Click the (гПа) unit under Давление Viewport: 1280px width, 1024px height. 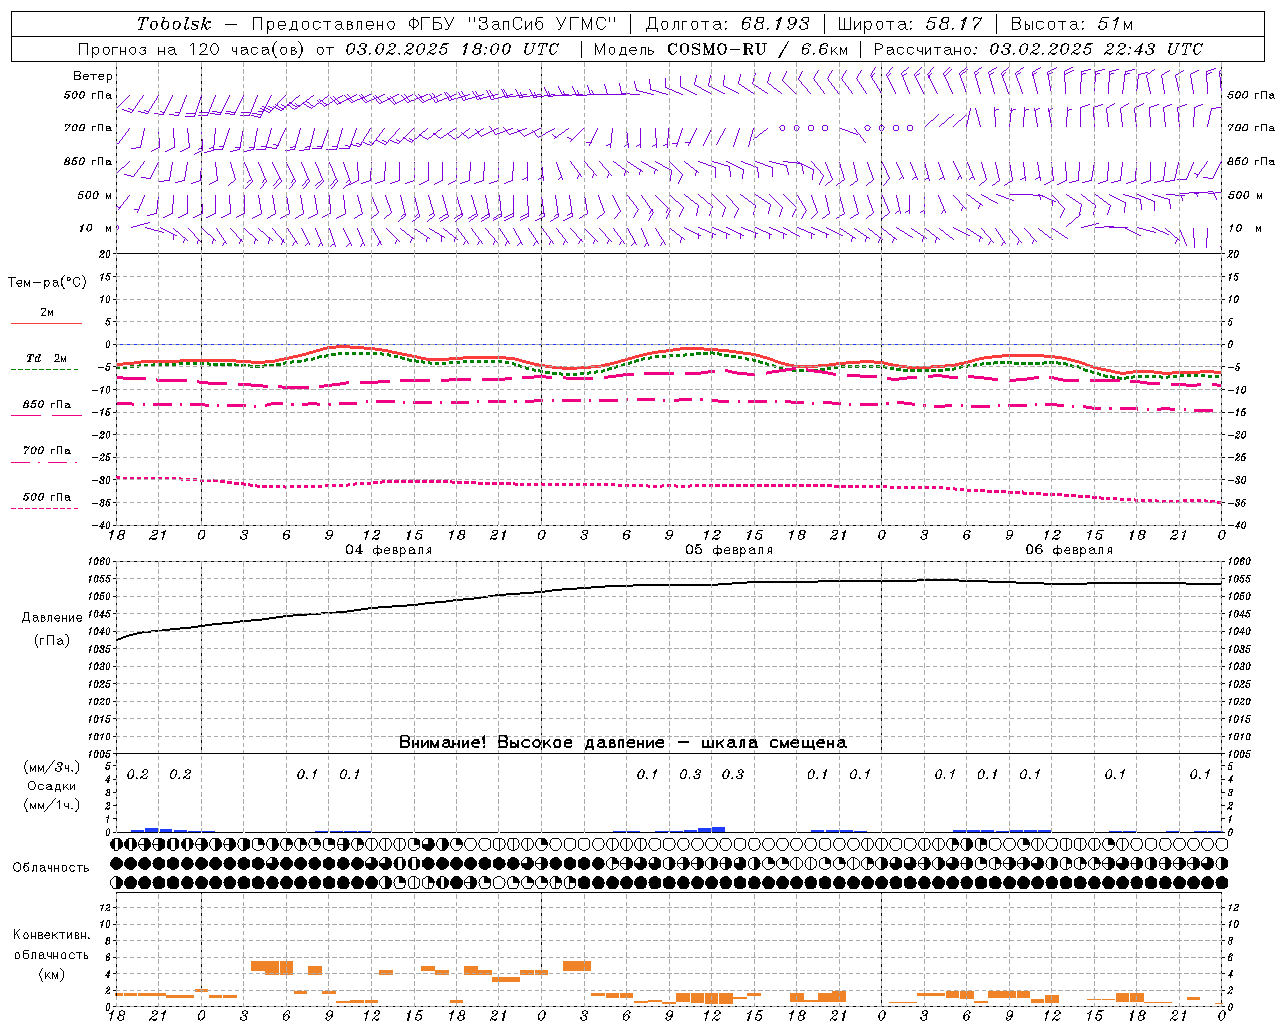coord(52,640)
